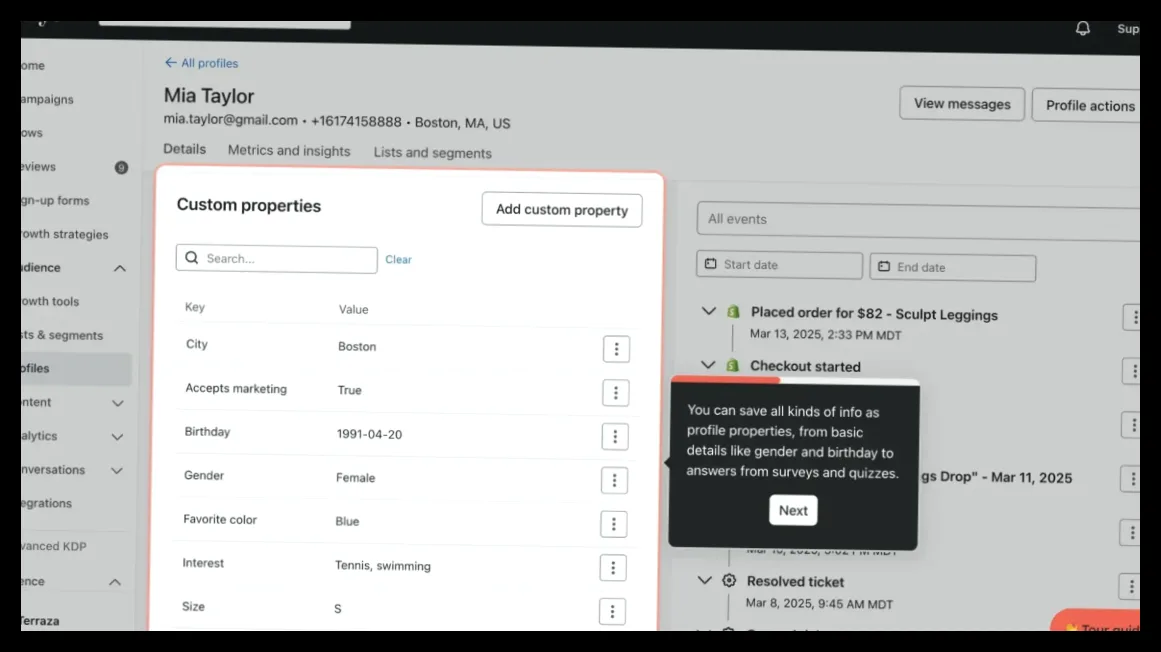Switch to the Details tab
Screen dimensions: 1161x652
click(184, 149)
